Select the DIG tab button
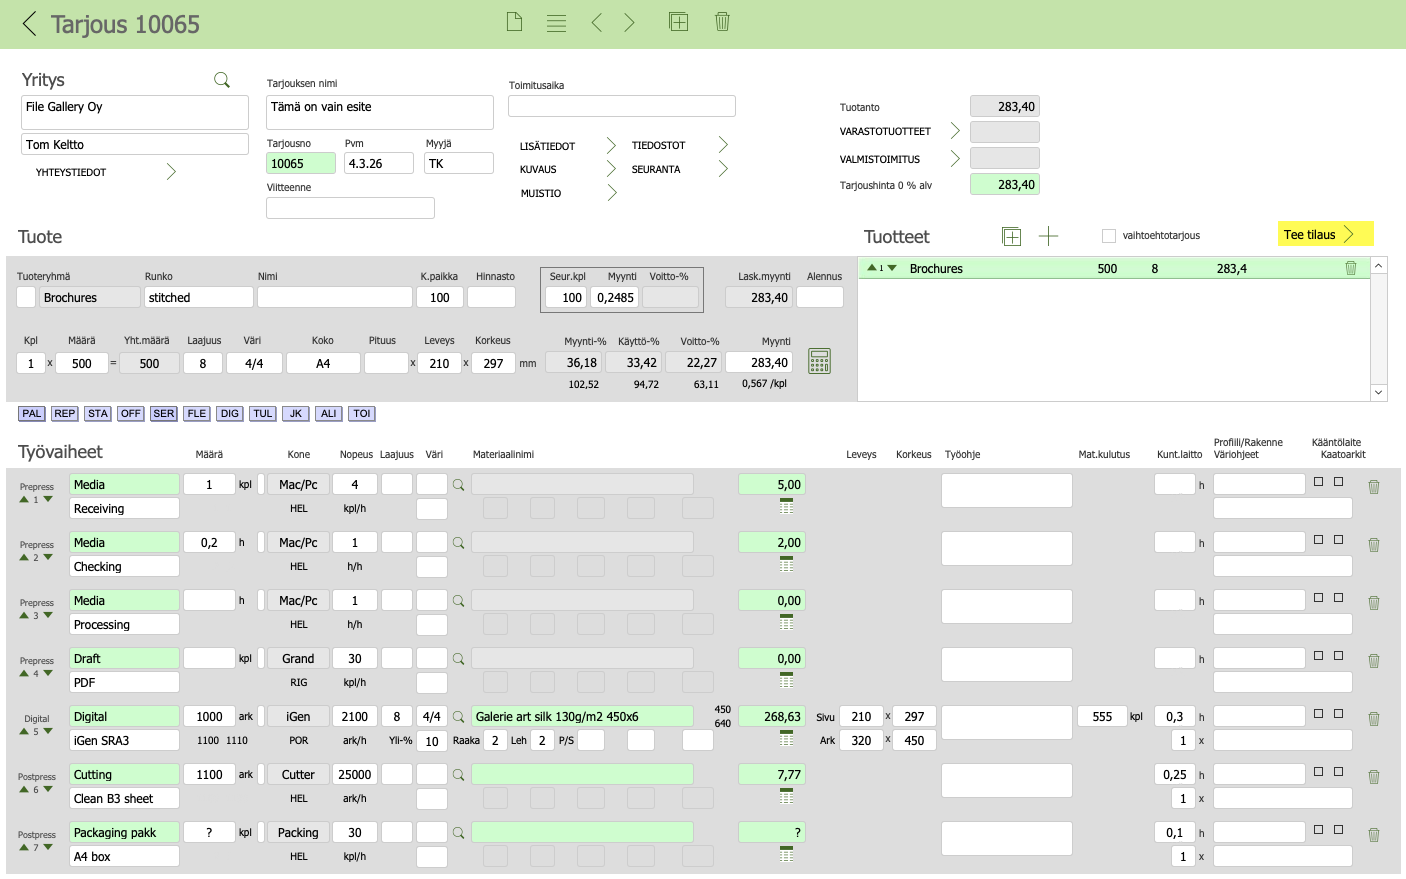 tap(230, 413)
